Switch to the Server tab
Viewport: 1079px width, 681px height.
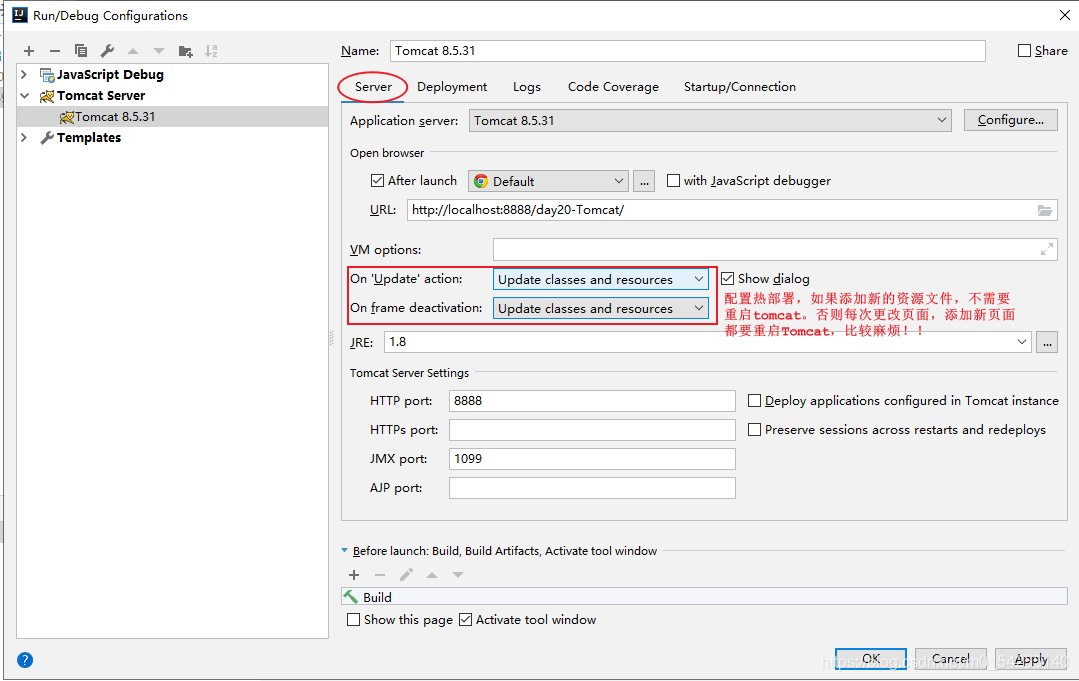tap(373, 87)
